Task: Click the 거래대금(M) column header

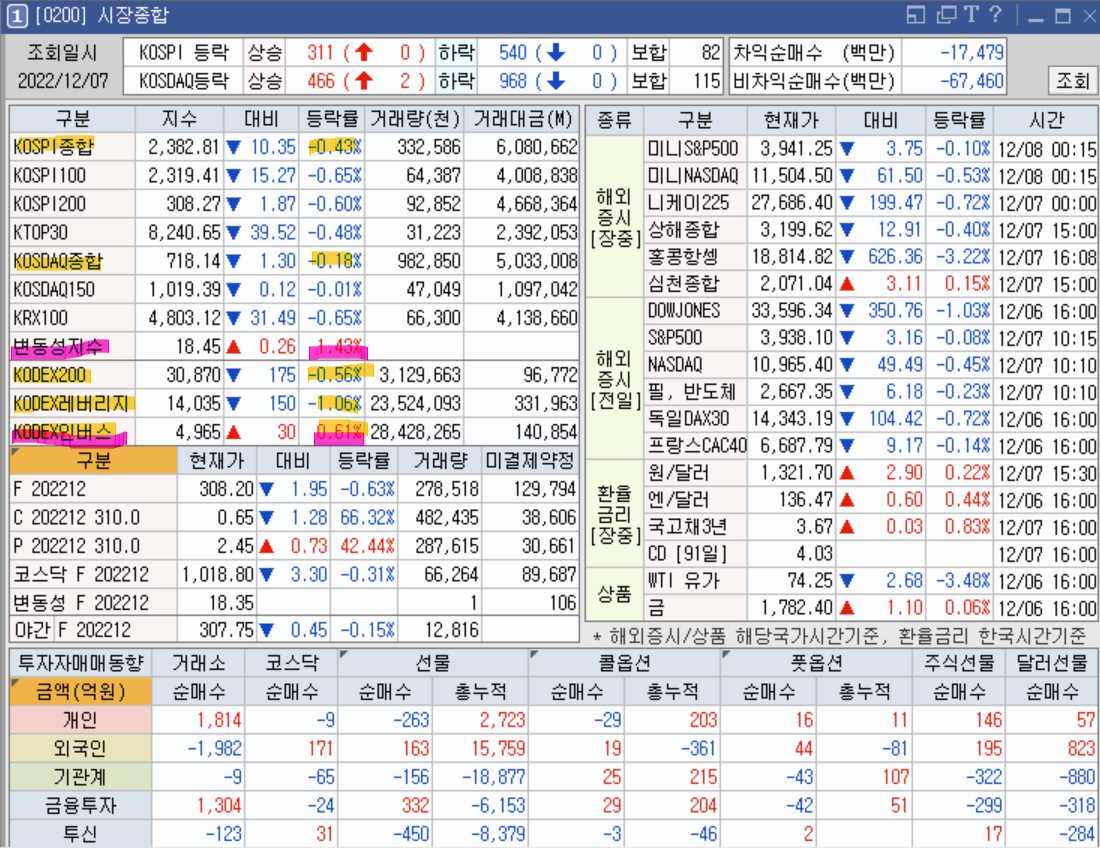Action: [522, 119]
